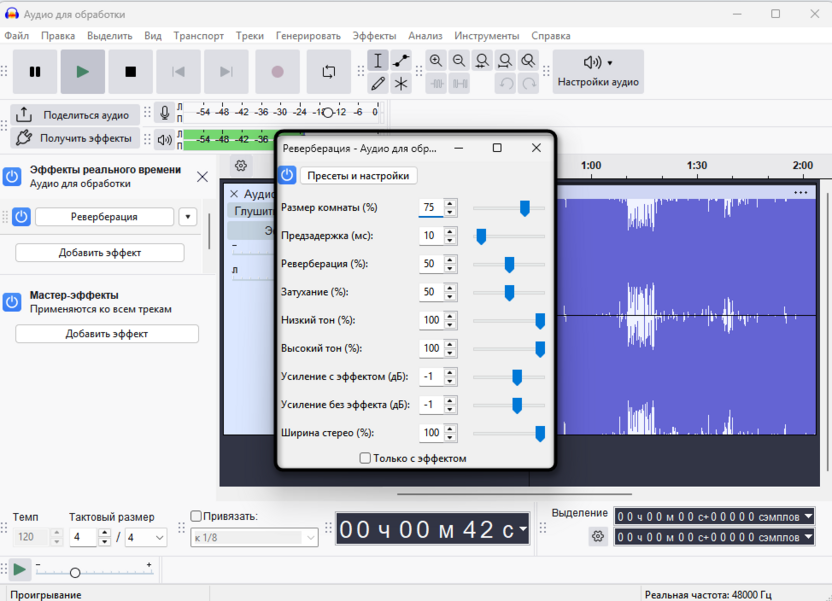
Task: Adjust the playback speed slider
Action: (x=75, y=573)
